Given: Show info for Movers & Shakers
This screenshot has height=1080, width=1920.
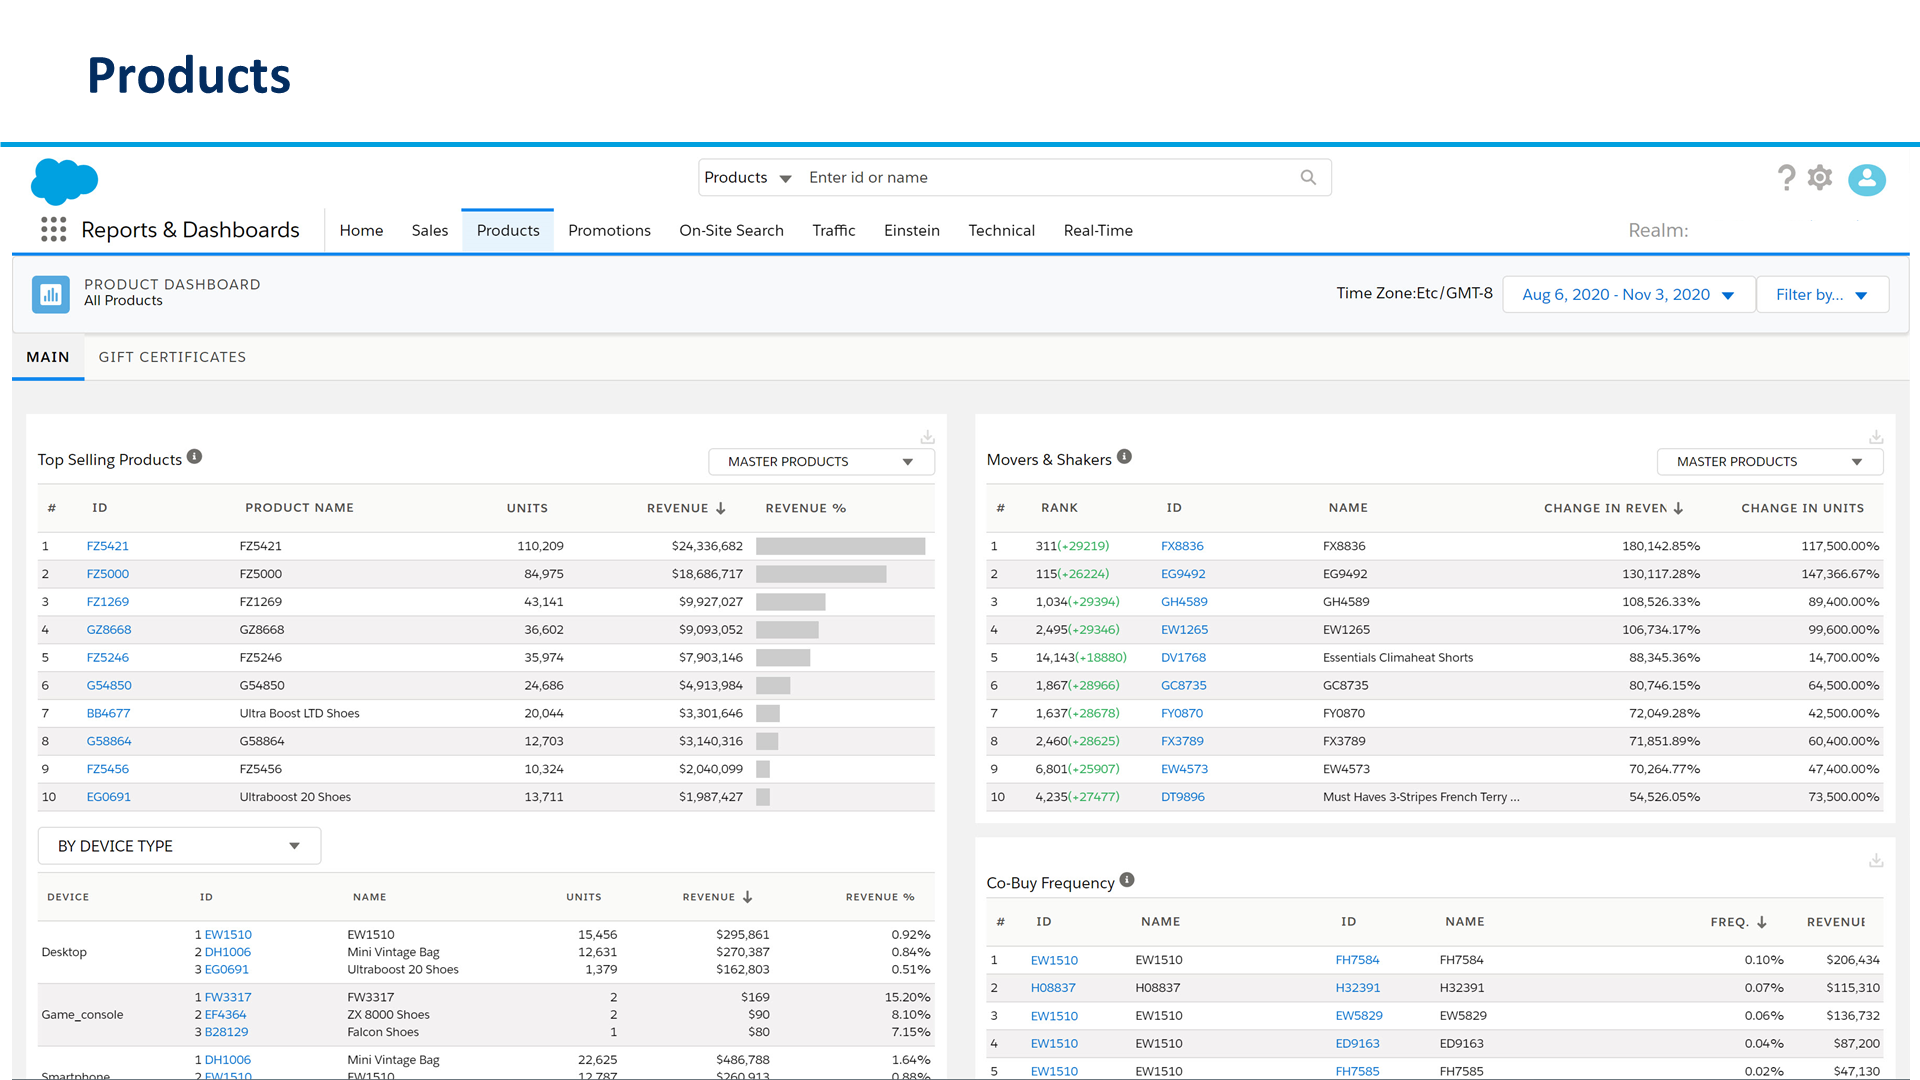Looking at the screenshot, I should pyautogui.click(x=1124, y=457).
